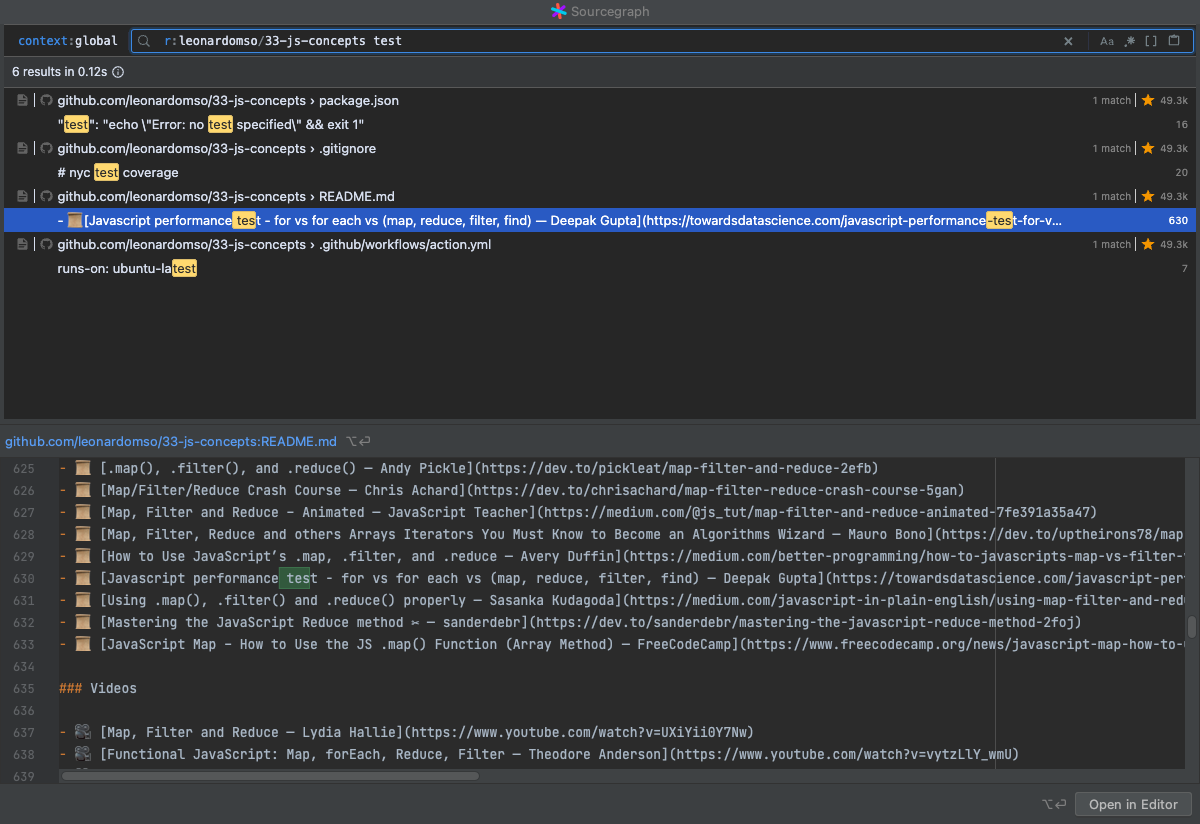The width and height of the screenshot is (1200, 824).
Task: Click the Theodore Anderson video line in preview
Action: [539, 754]
